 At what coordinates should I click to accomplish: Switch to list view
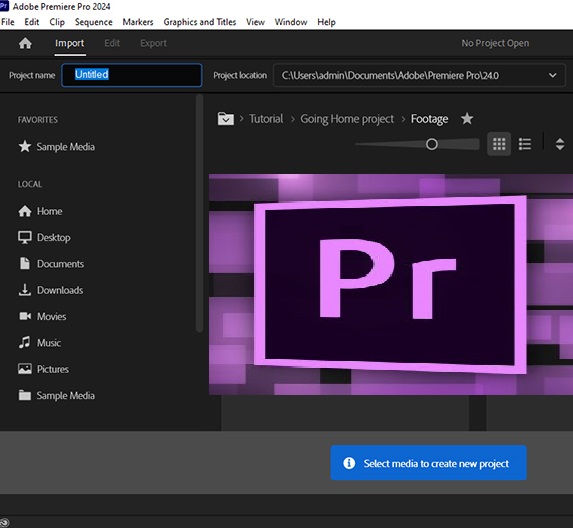click(525, 144)
